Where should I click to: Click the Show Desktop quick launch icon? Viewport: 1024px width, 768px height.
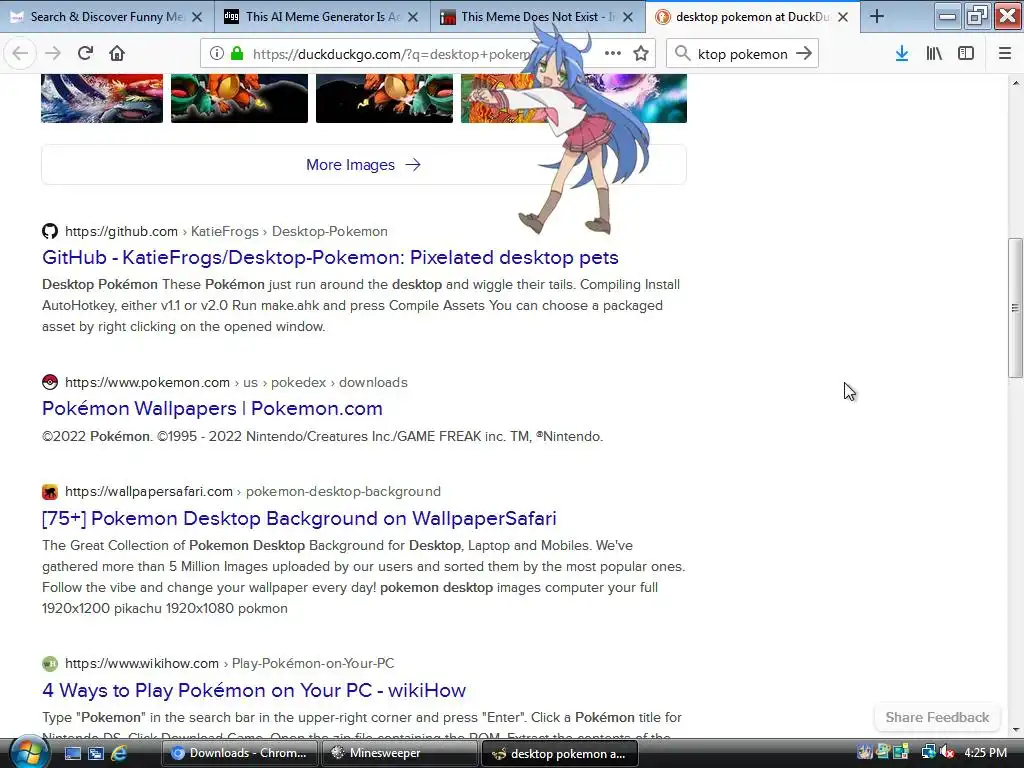pos(72,753)
